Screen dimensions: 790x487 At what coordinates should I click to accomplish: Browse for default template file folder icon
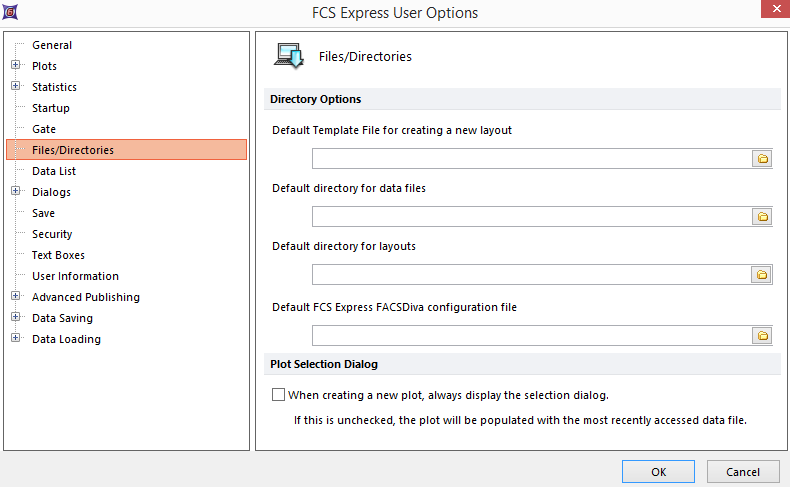761,159
